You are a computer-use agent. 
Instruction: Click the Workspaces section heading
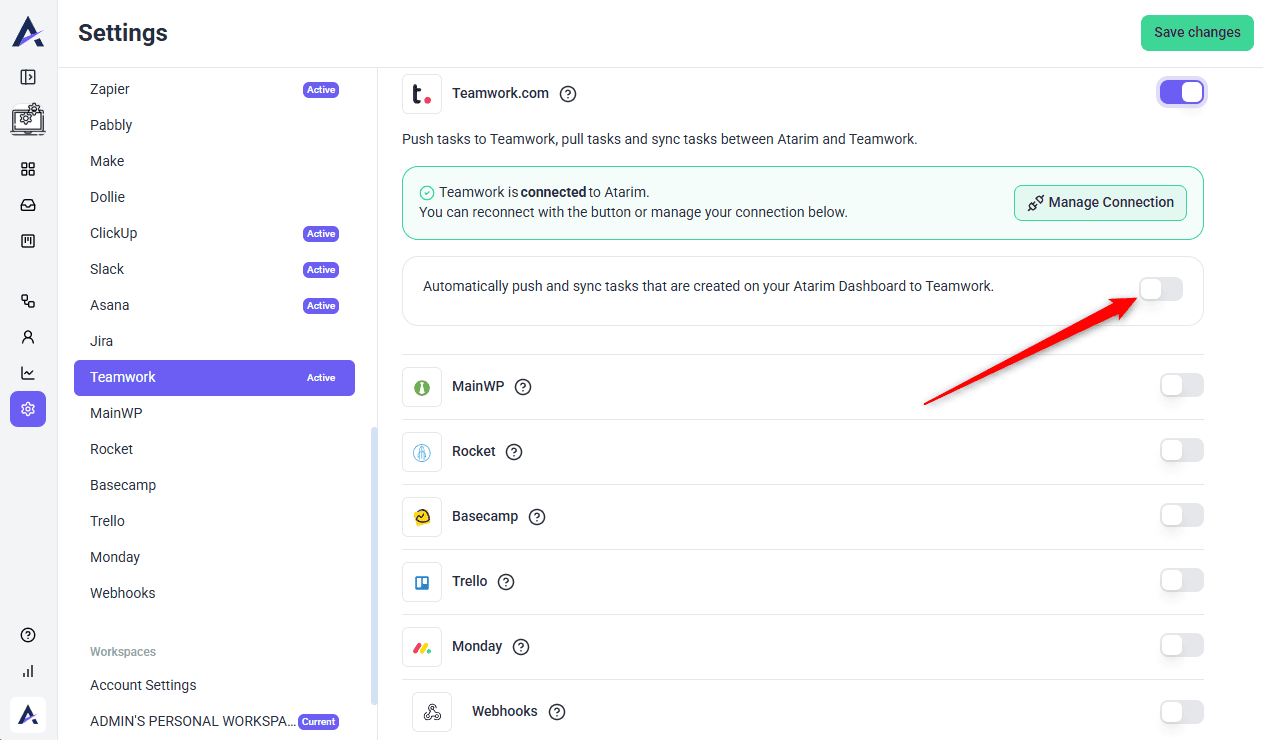pyautogui.click(x=123, y=652)
